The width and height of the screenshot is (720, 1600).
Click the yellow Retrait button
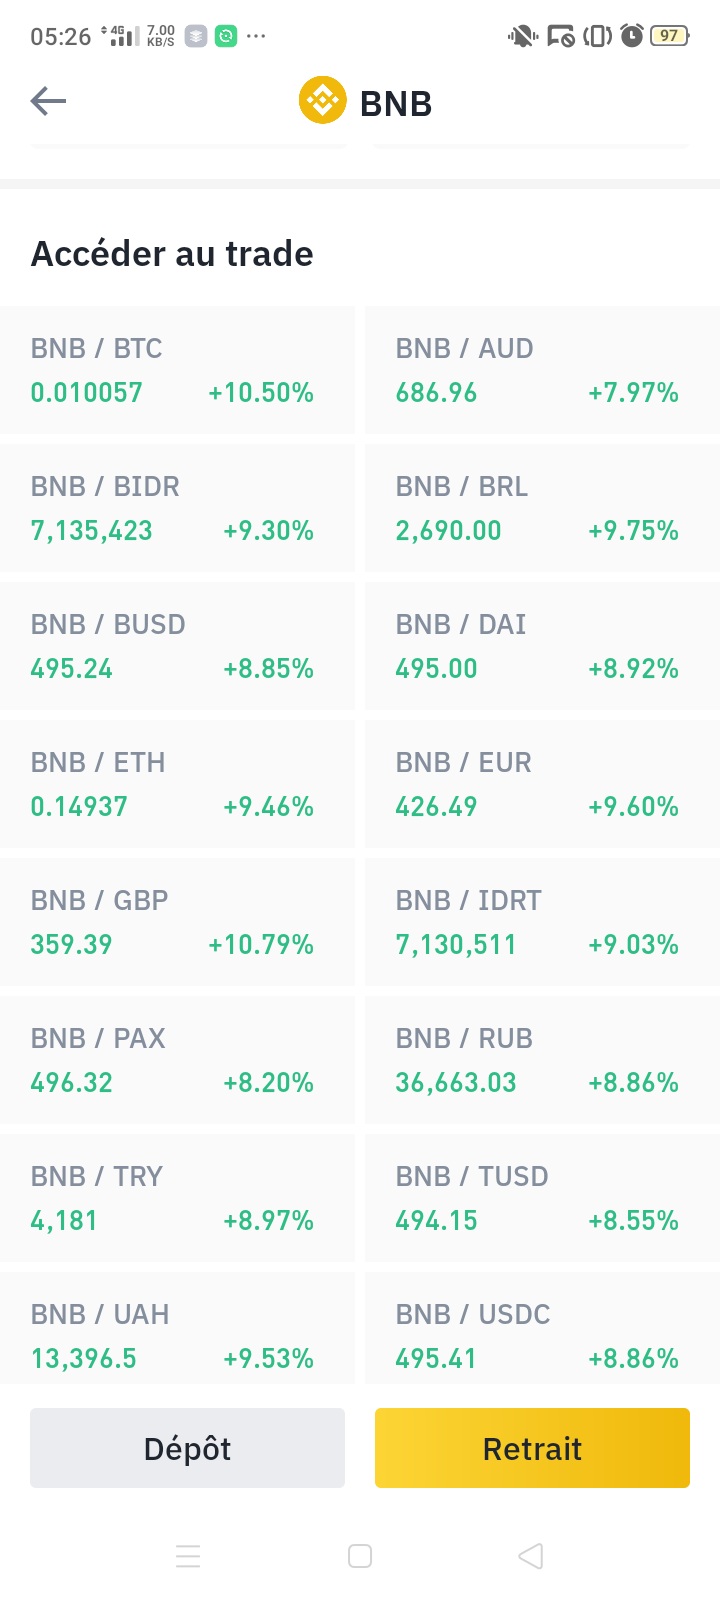532,1448
